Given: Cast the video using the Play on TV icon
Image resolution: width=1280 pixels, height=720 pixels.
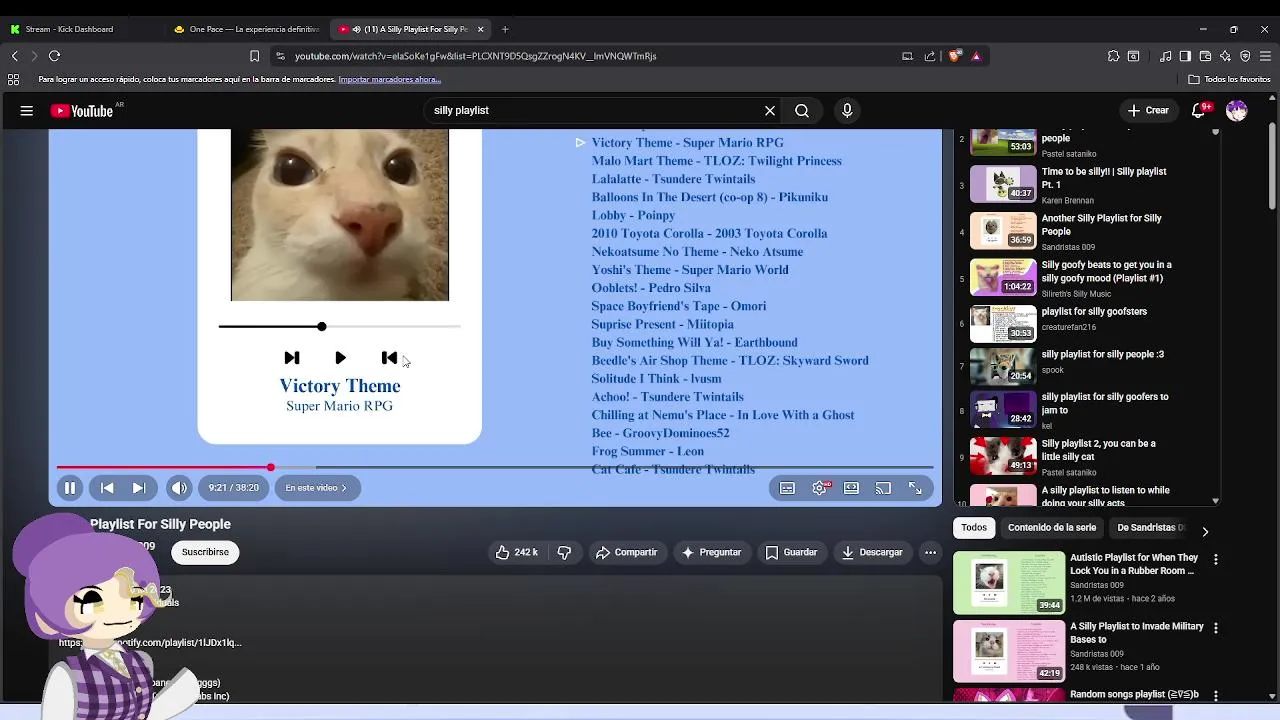Looking at the screenshot, I should pos(883,488).
